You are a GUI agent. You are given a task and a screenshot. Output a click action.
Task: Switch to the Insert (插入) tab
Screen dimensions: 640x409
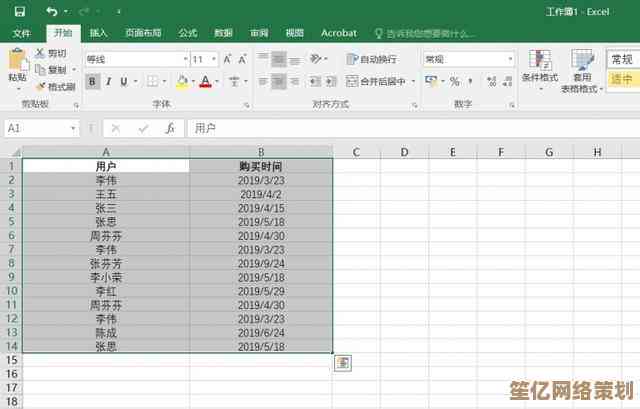98,33
